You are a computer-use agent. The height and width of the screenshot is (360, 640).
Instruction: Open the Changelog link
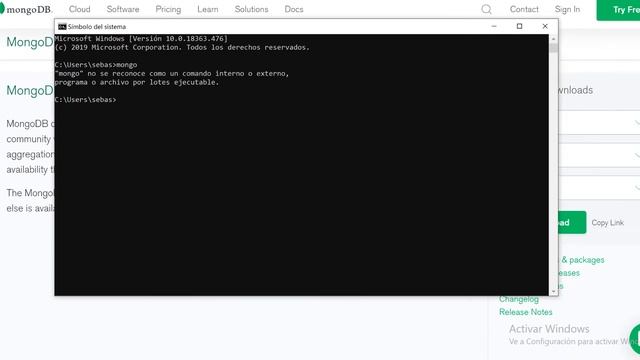pos(519,299)
